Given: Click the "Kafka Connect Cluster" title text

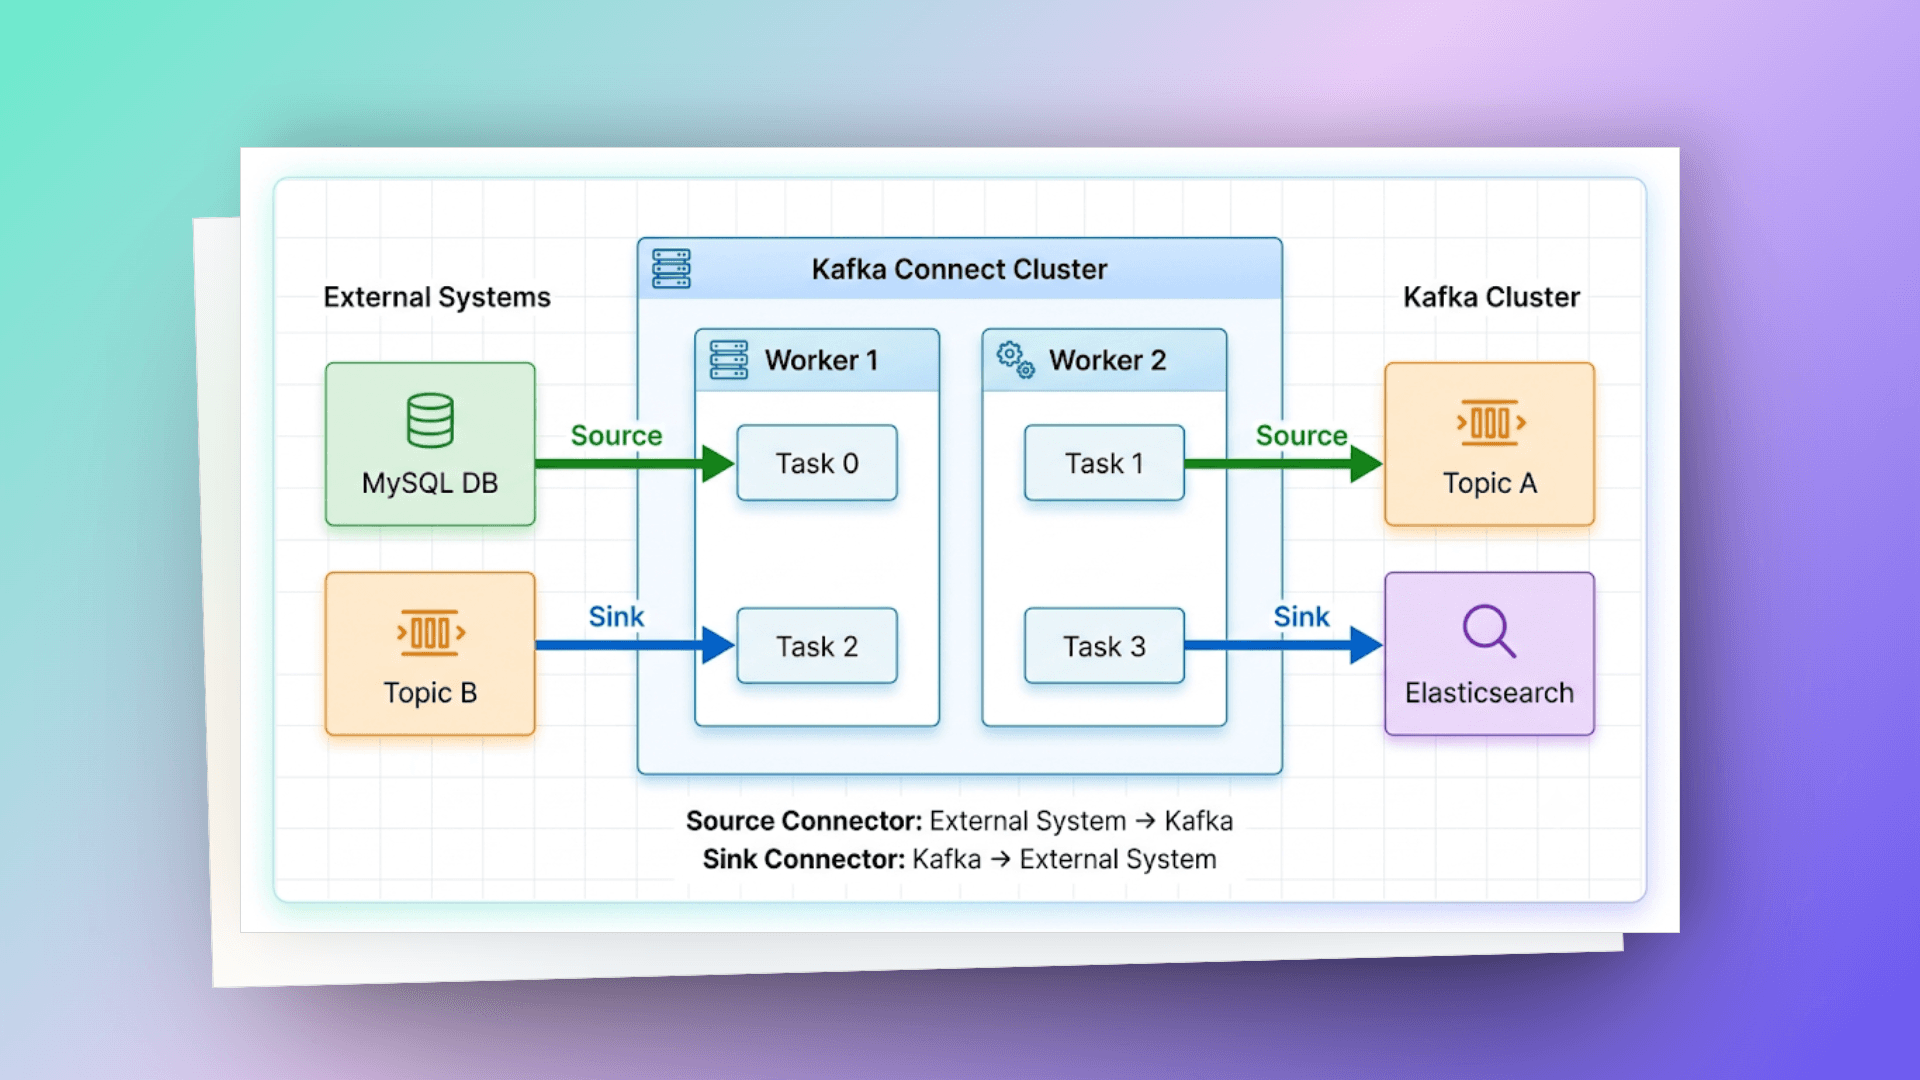Looking at the screenshot, I should [x=959, y=269].
